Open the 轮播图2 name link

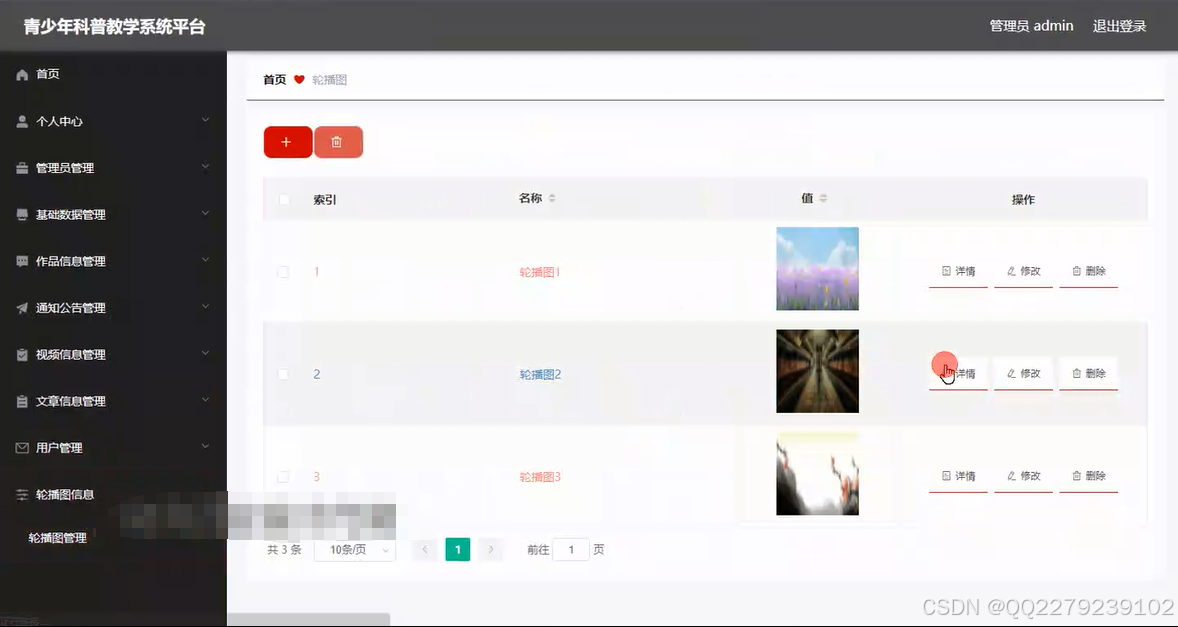539,373
